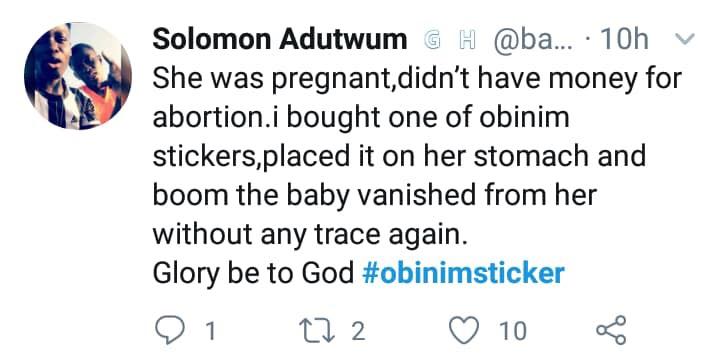This screenshot has height=361, width=720.
Task: Click the H flag letter badge
Action: [466, 40]
